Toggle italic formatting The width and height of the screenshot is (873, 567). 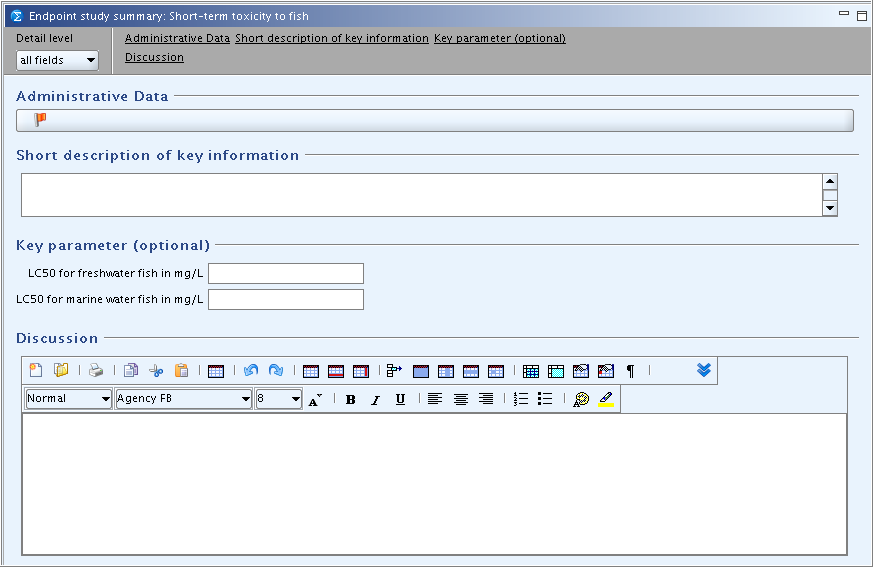[376, 399]
